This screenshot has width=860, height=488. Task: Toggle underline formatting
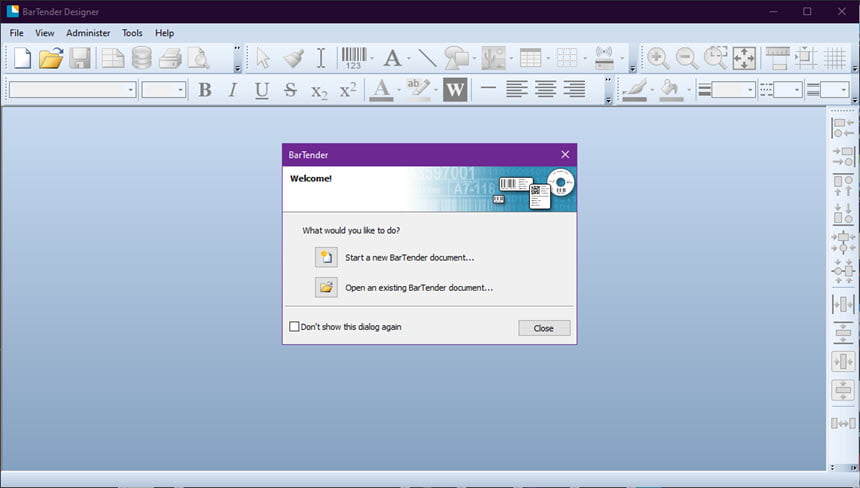[262, 90]
